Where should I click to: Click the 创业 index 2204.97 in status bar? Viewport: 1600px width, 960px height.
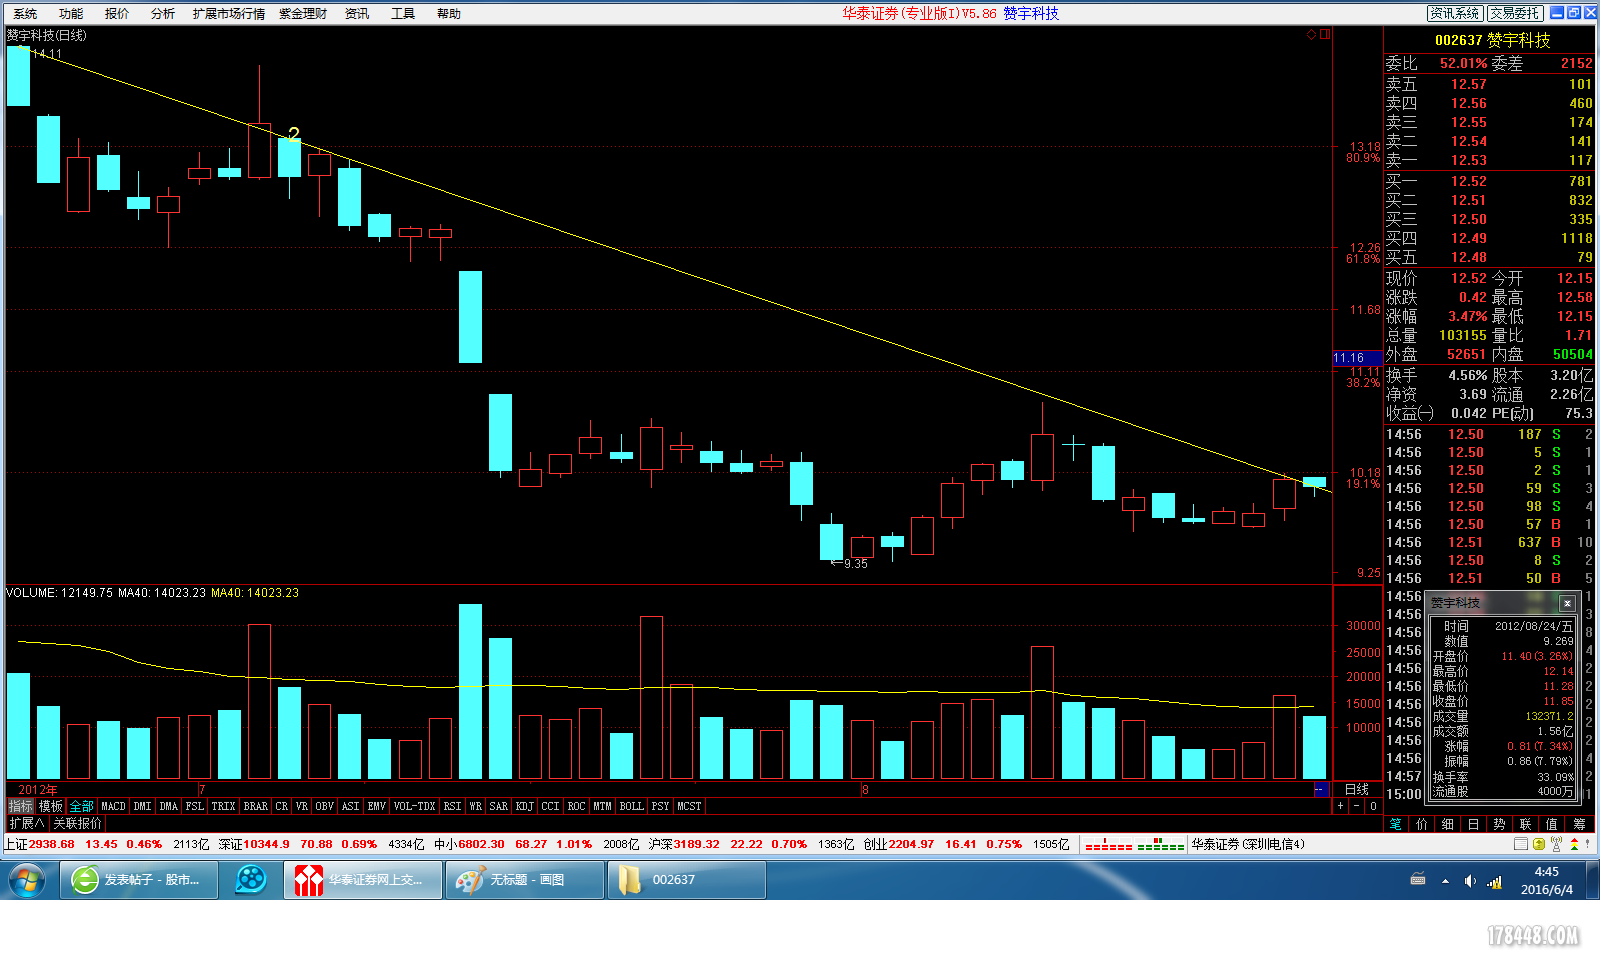(899, 844)
